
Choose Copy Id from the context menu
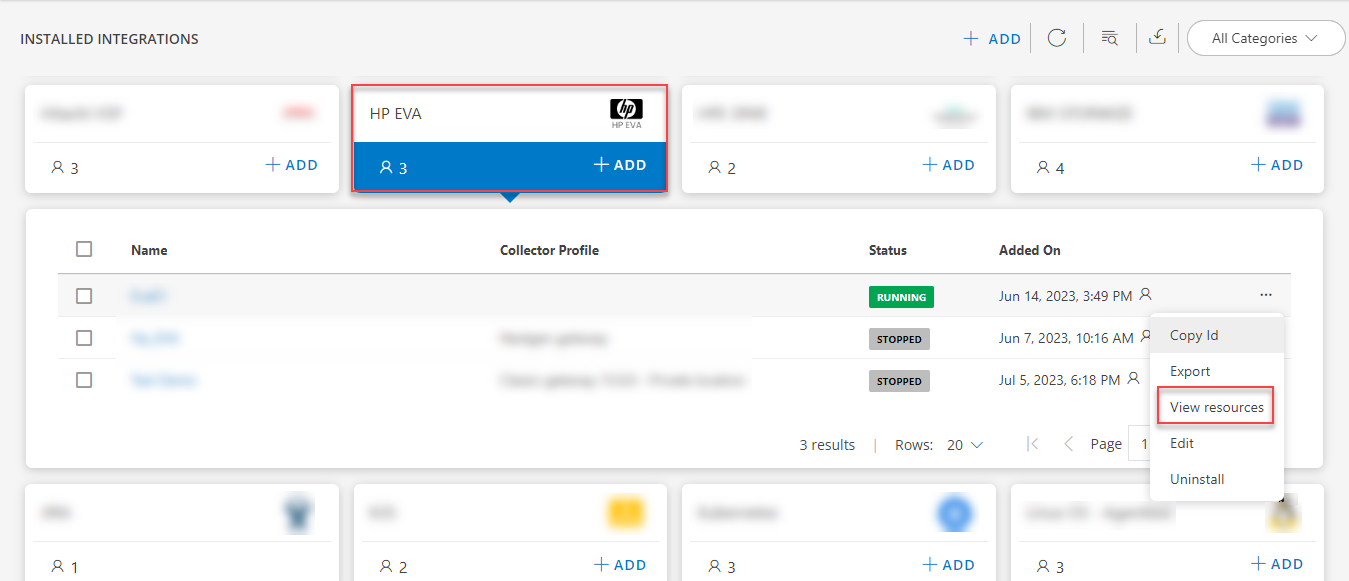[x=1193, y=335]
